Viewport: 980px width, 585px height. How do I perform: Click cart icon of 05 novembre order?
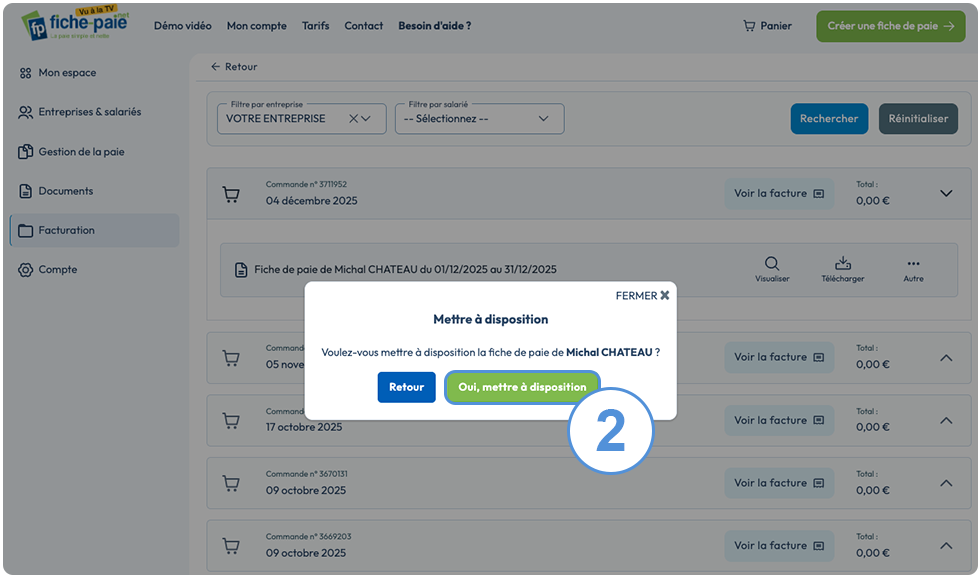coord(231,358)
